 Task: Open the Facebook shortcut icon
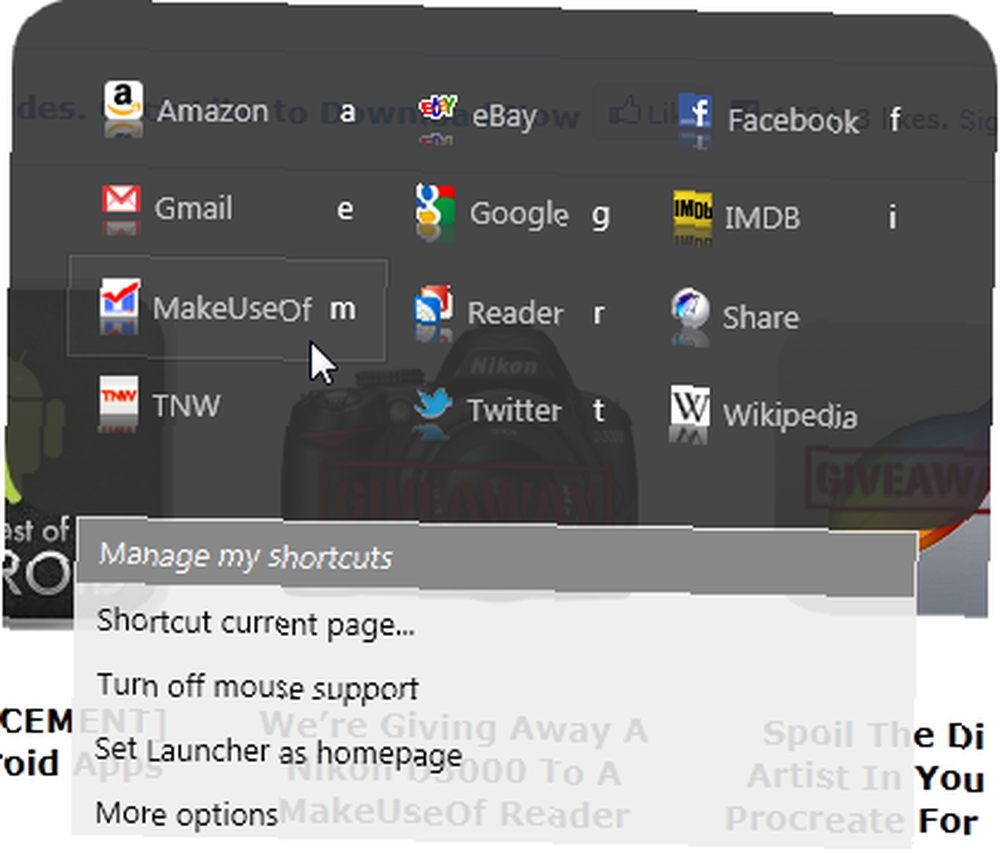pos(695,111)
